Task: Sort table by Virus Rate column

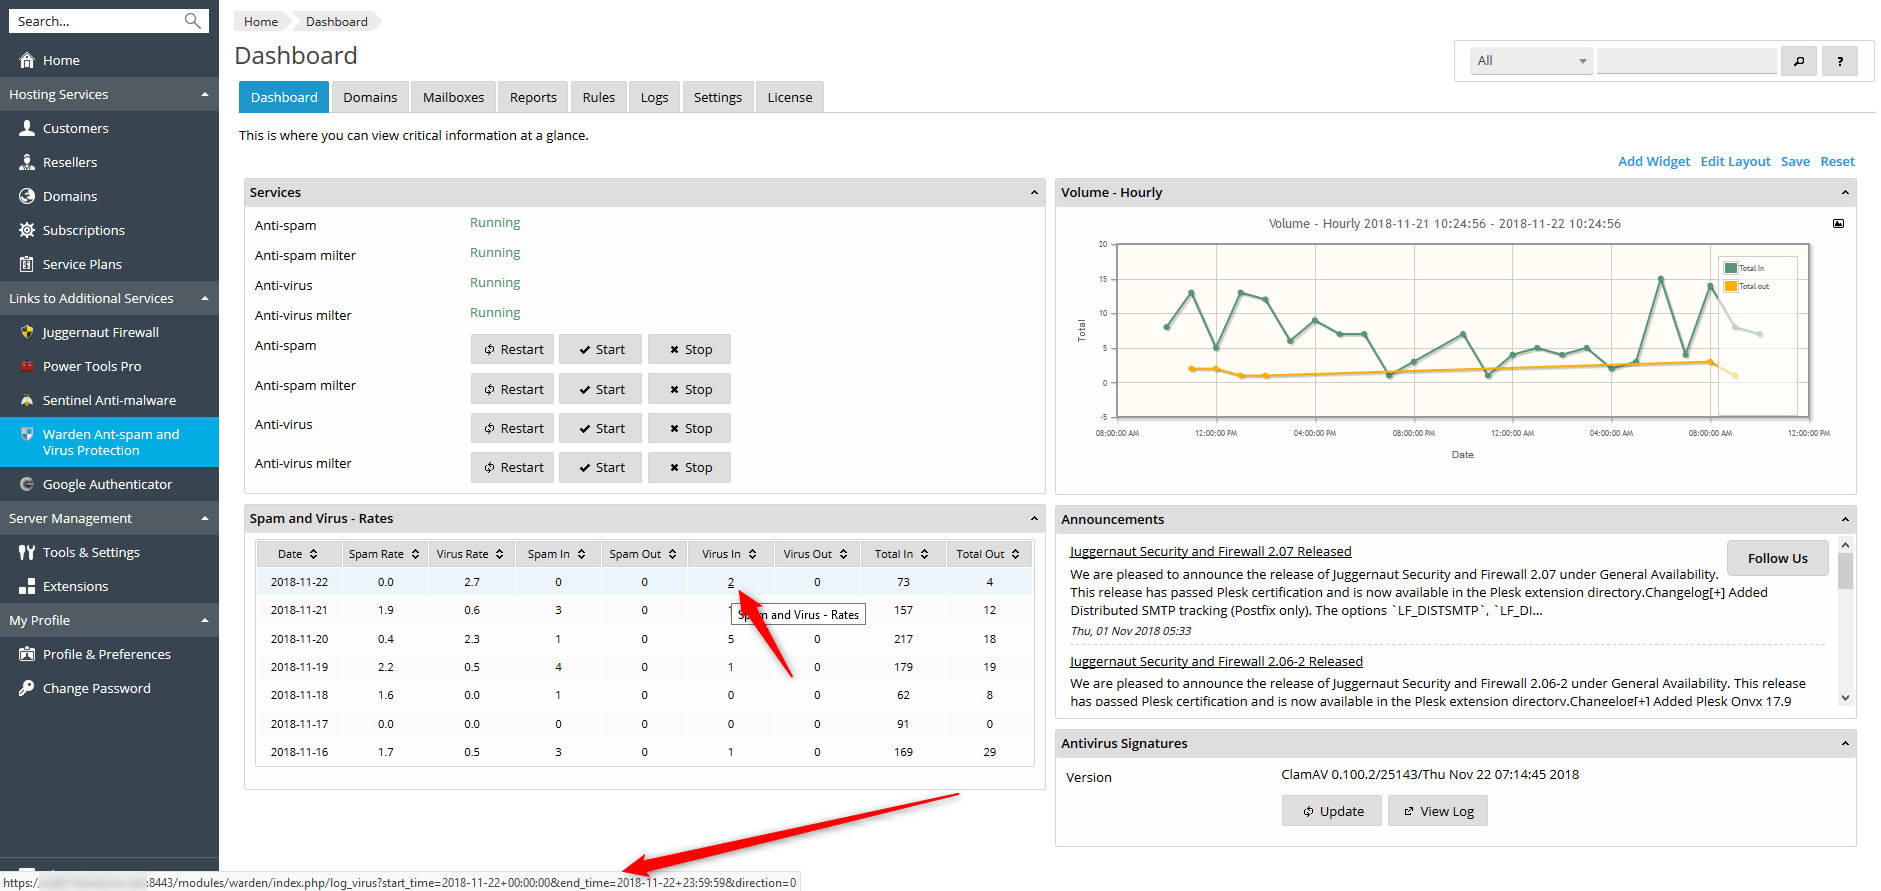Action: point(499,554)
